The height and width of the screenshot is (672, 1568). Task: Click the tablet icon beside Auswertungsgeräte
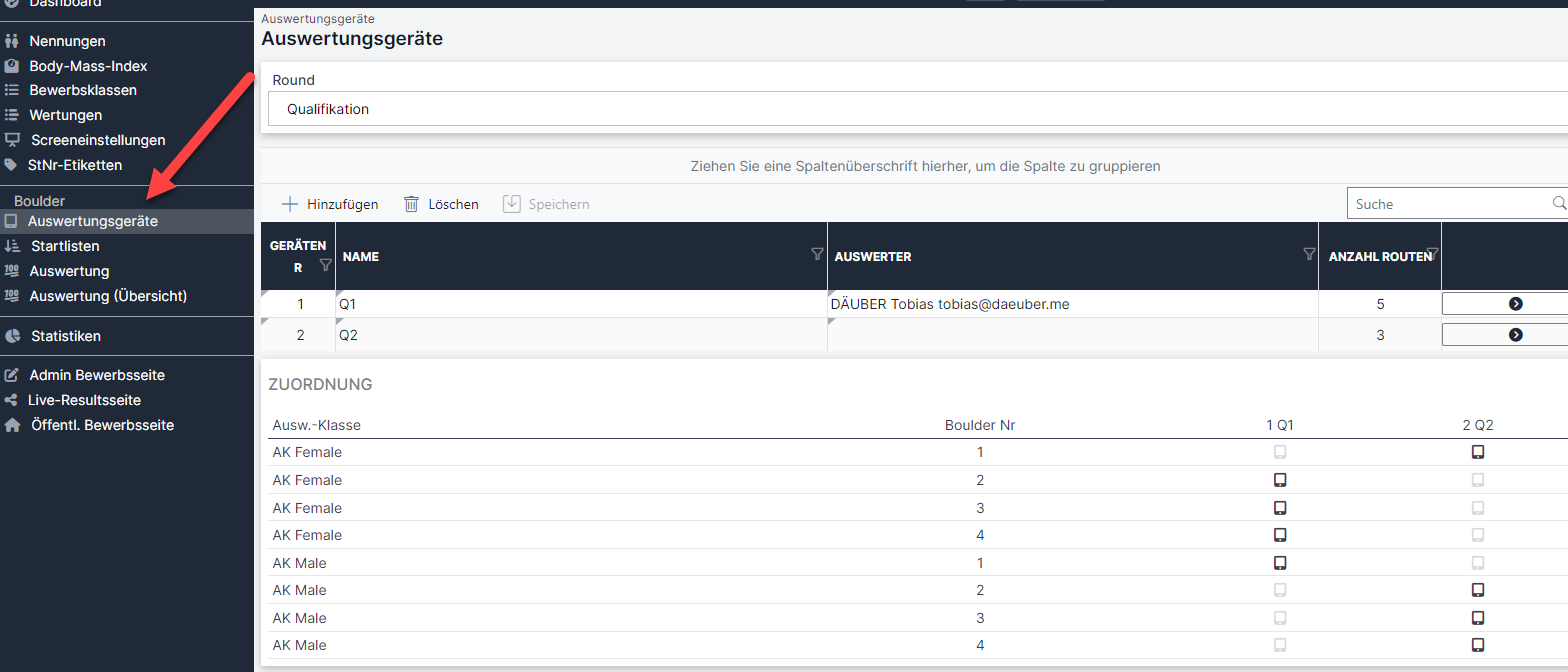tap(10, 221)
